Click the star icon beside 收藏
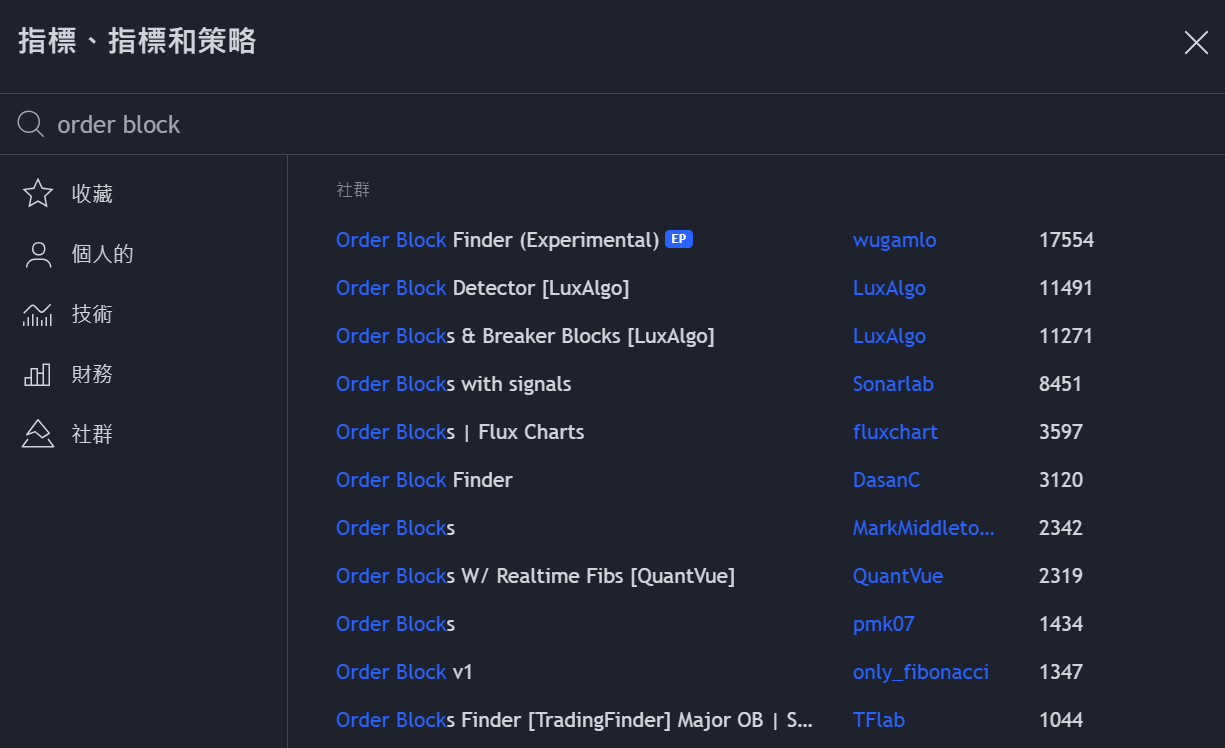The width and height of the screenshot is (1225, 748). pyautogui.click(x=38, y=193)
